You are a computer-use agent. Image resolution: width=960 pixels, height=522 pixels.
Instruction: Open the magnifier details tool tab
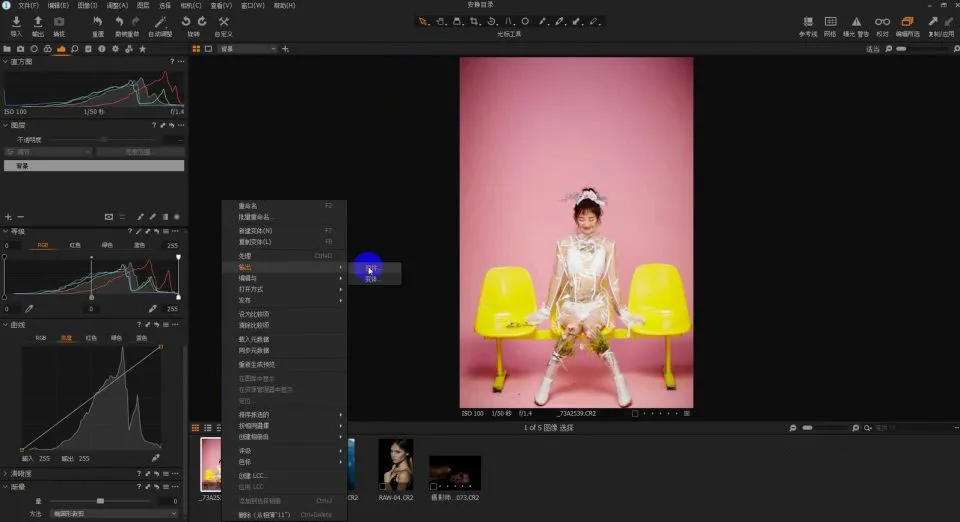pyautogui.click(x=75, y=49)
